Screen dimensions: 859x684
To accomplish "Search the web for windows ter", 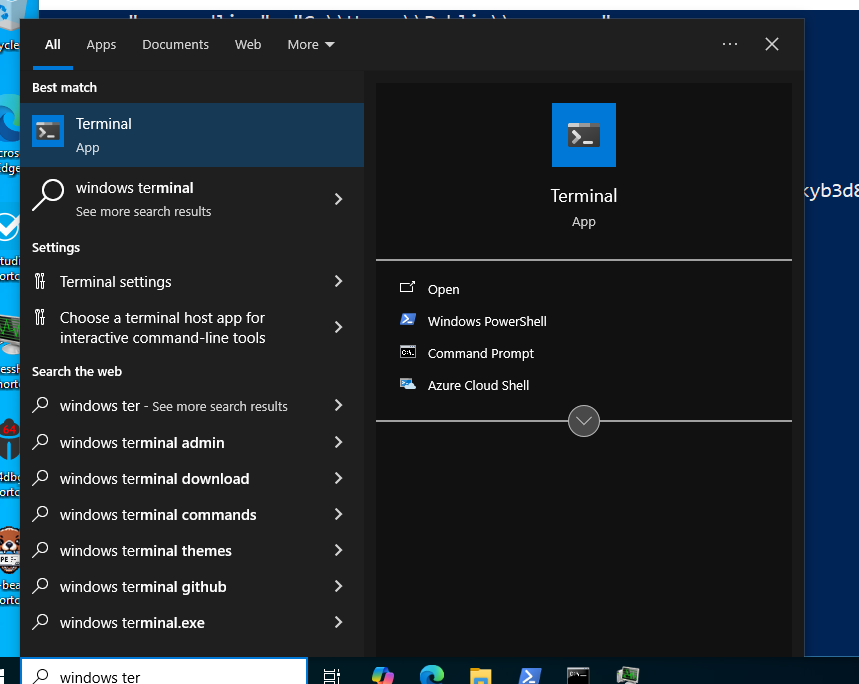I will click(192, 406).
